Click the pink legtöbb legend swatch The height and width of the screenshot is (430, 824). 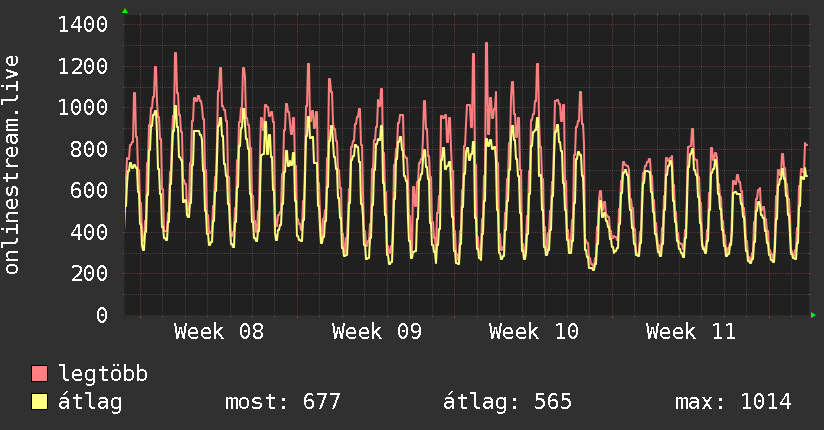(x=39, y=373)
